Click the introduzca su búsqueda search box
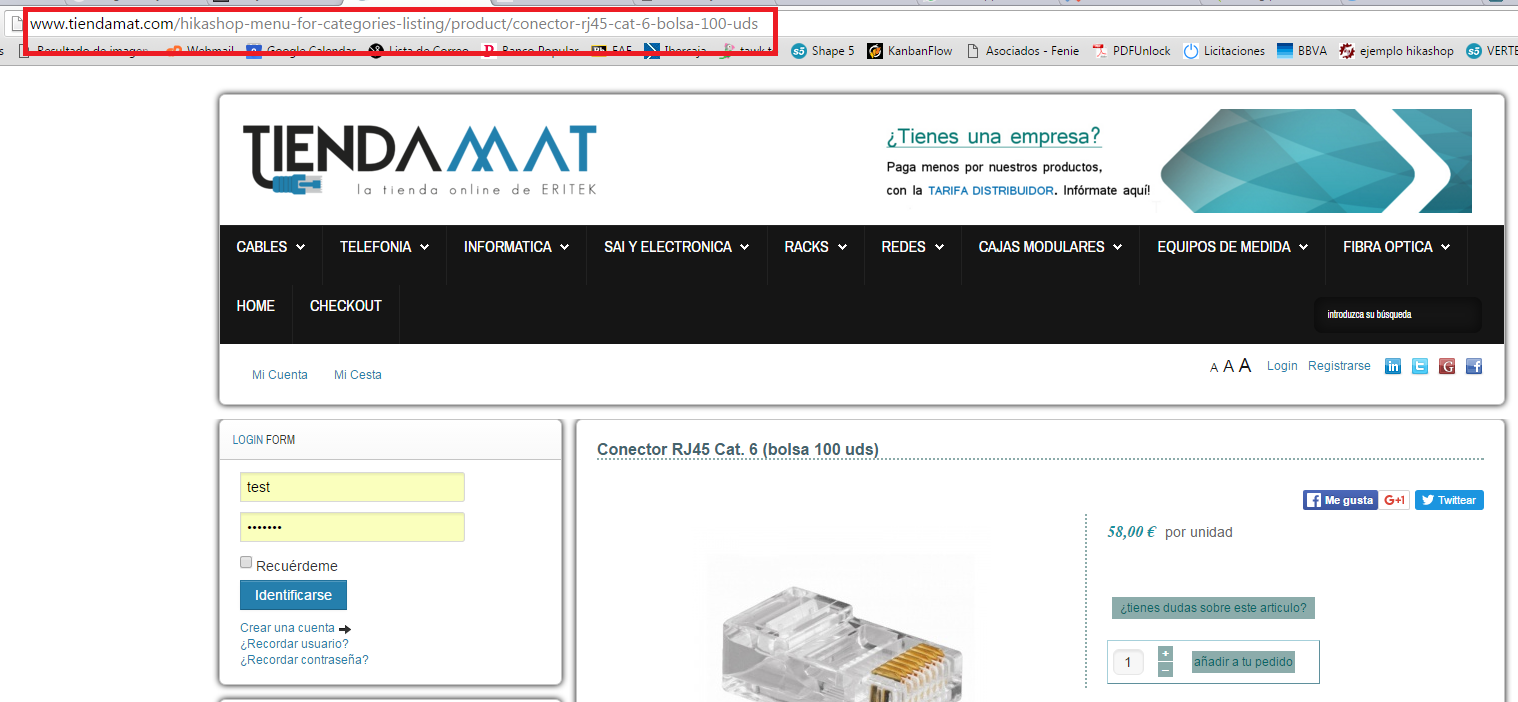 (x=1397, y=314)
